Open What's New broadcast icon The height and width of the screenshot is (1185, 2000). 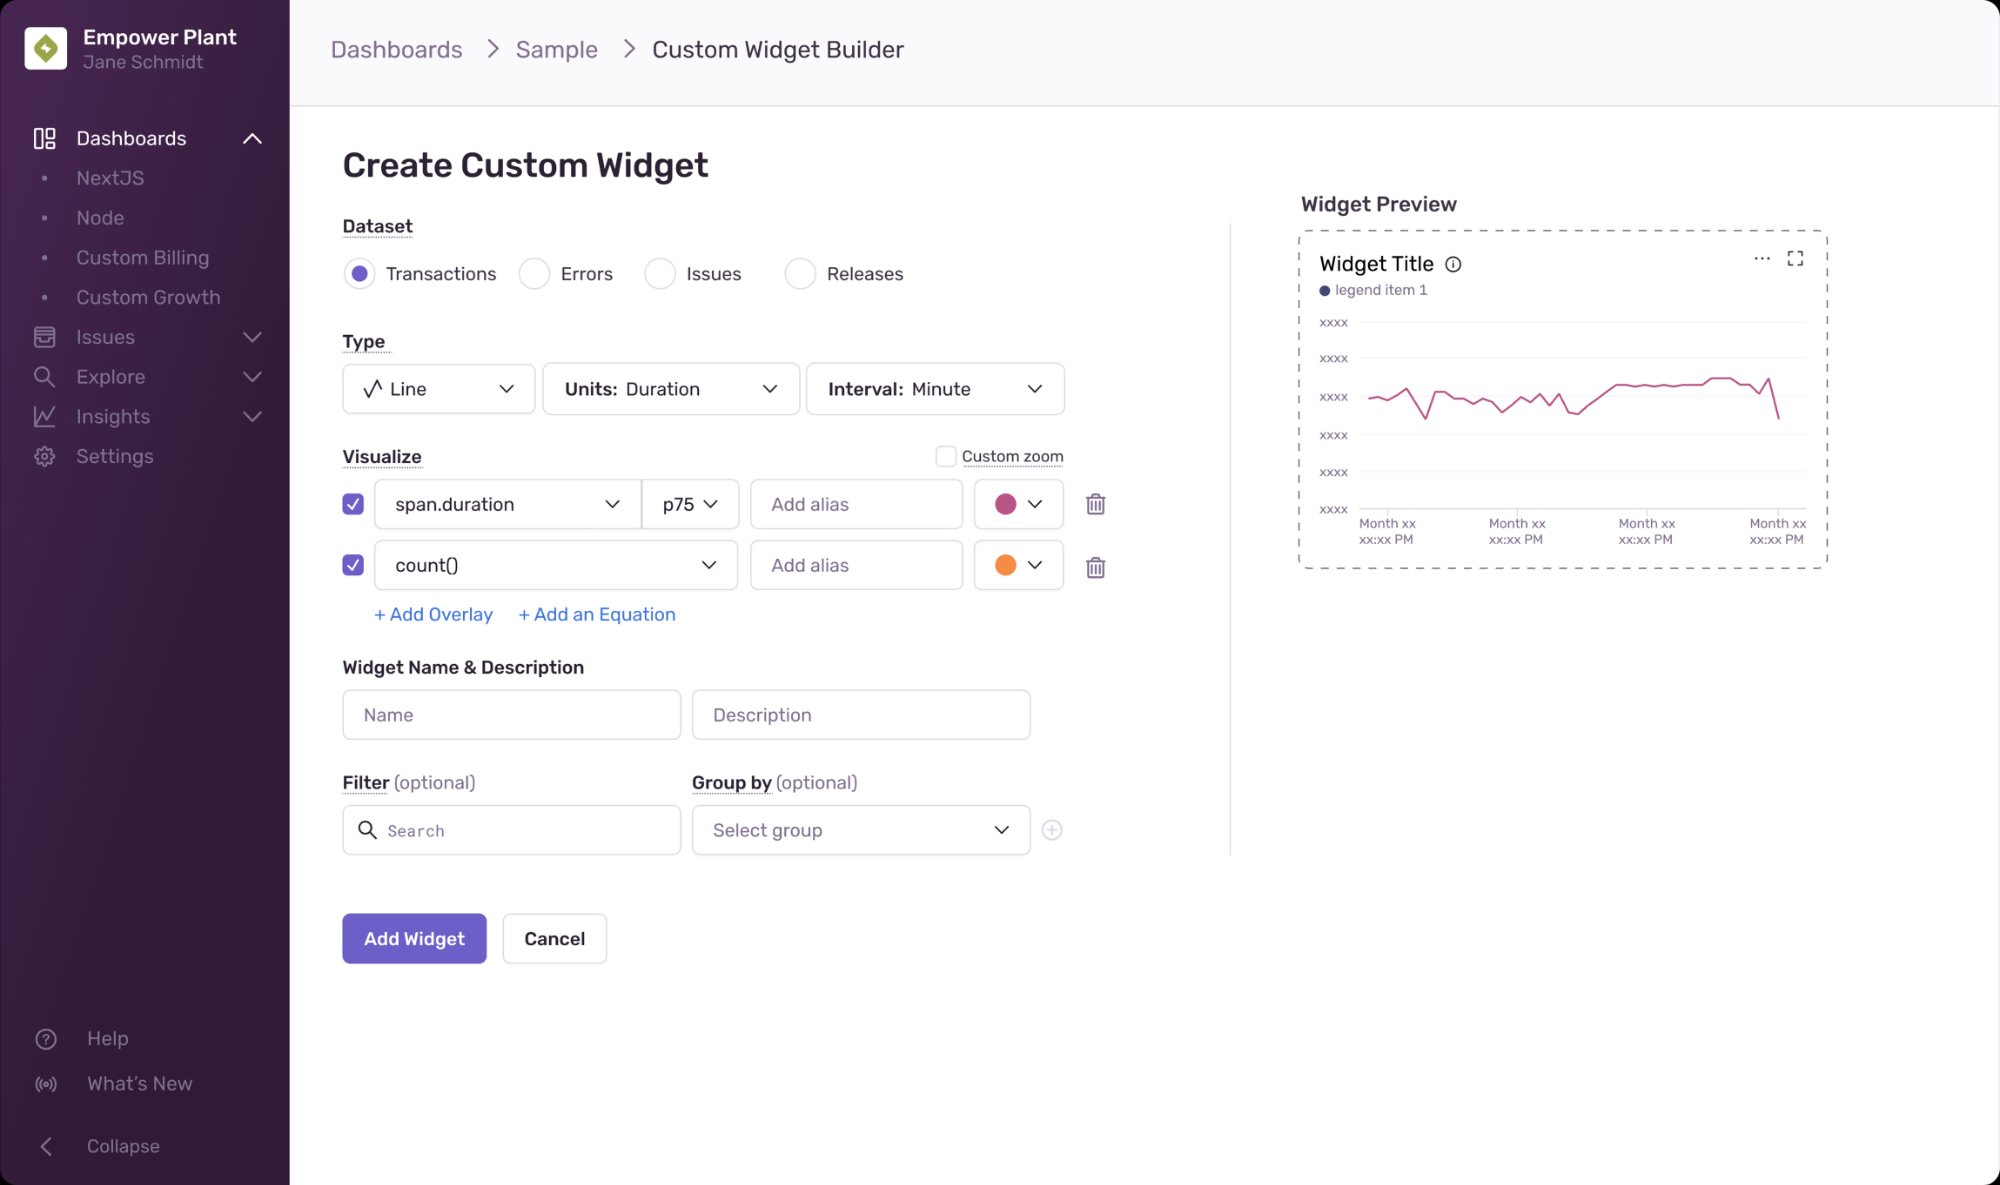click(x=46, y=1084)
